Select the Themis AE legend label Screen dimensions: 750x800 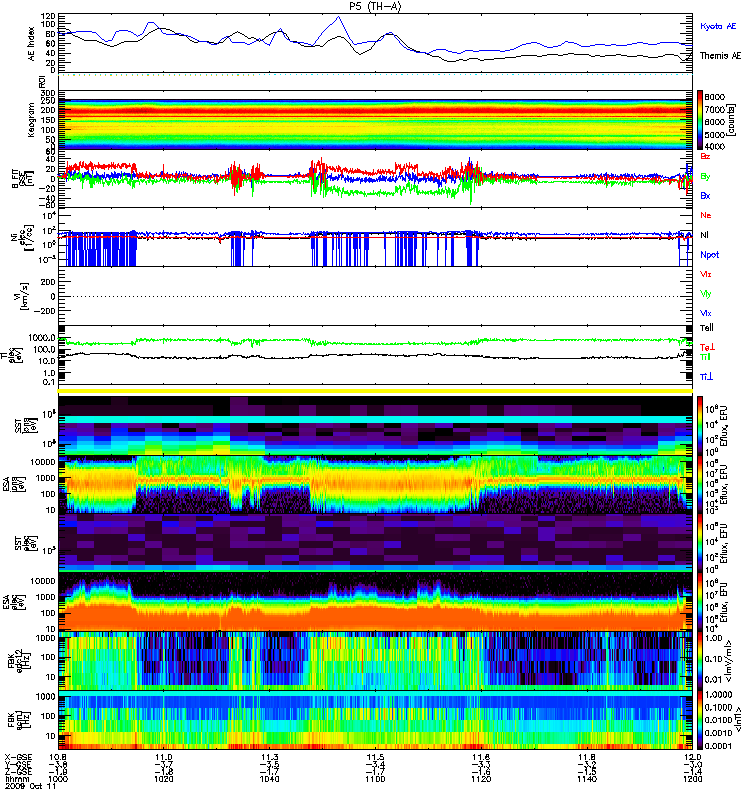pyautogui.click(x=720, y=56)
